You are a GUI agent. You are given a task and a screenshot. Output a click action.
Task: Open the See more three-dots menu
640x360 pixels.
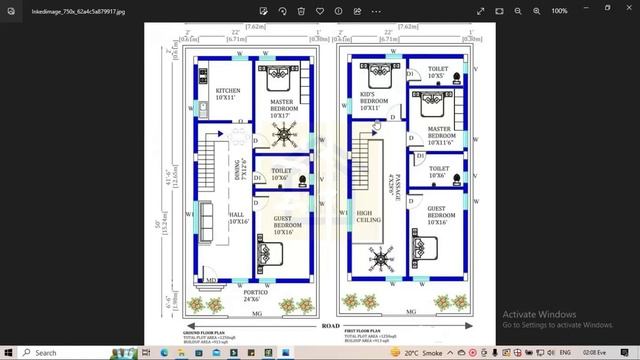pyautogui.click(x=376, y=11)
